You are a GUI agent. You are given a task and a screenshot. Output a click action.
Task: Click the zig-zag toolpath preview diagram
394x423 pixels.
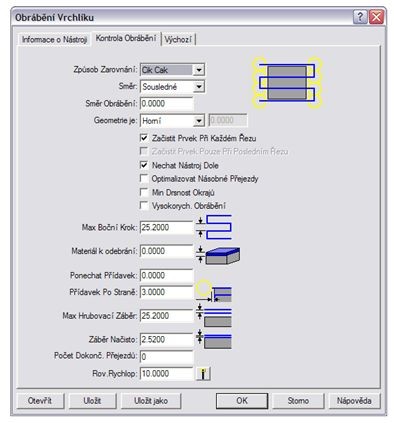tap(287, 82)
